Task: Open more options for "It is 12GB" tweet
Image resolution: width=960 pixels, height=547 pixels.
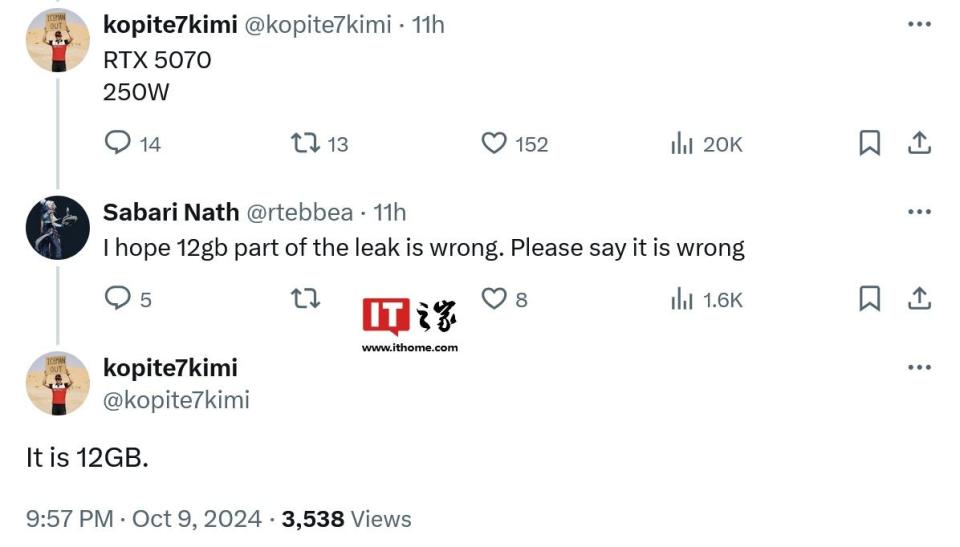Action: (919, 368)
